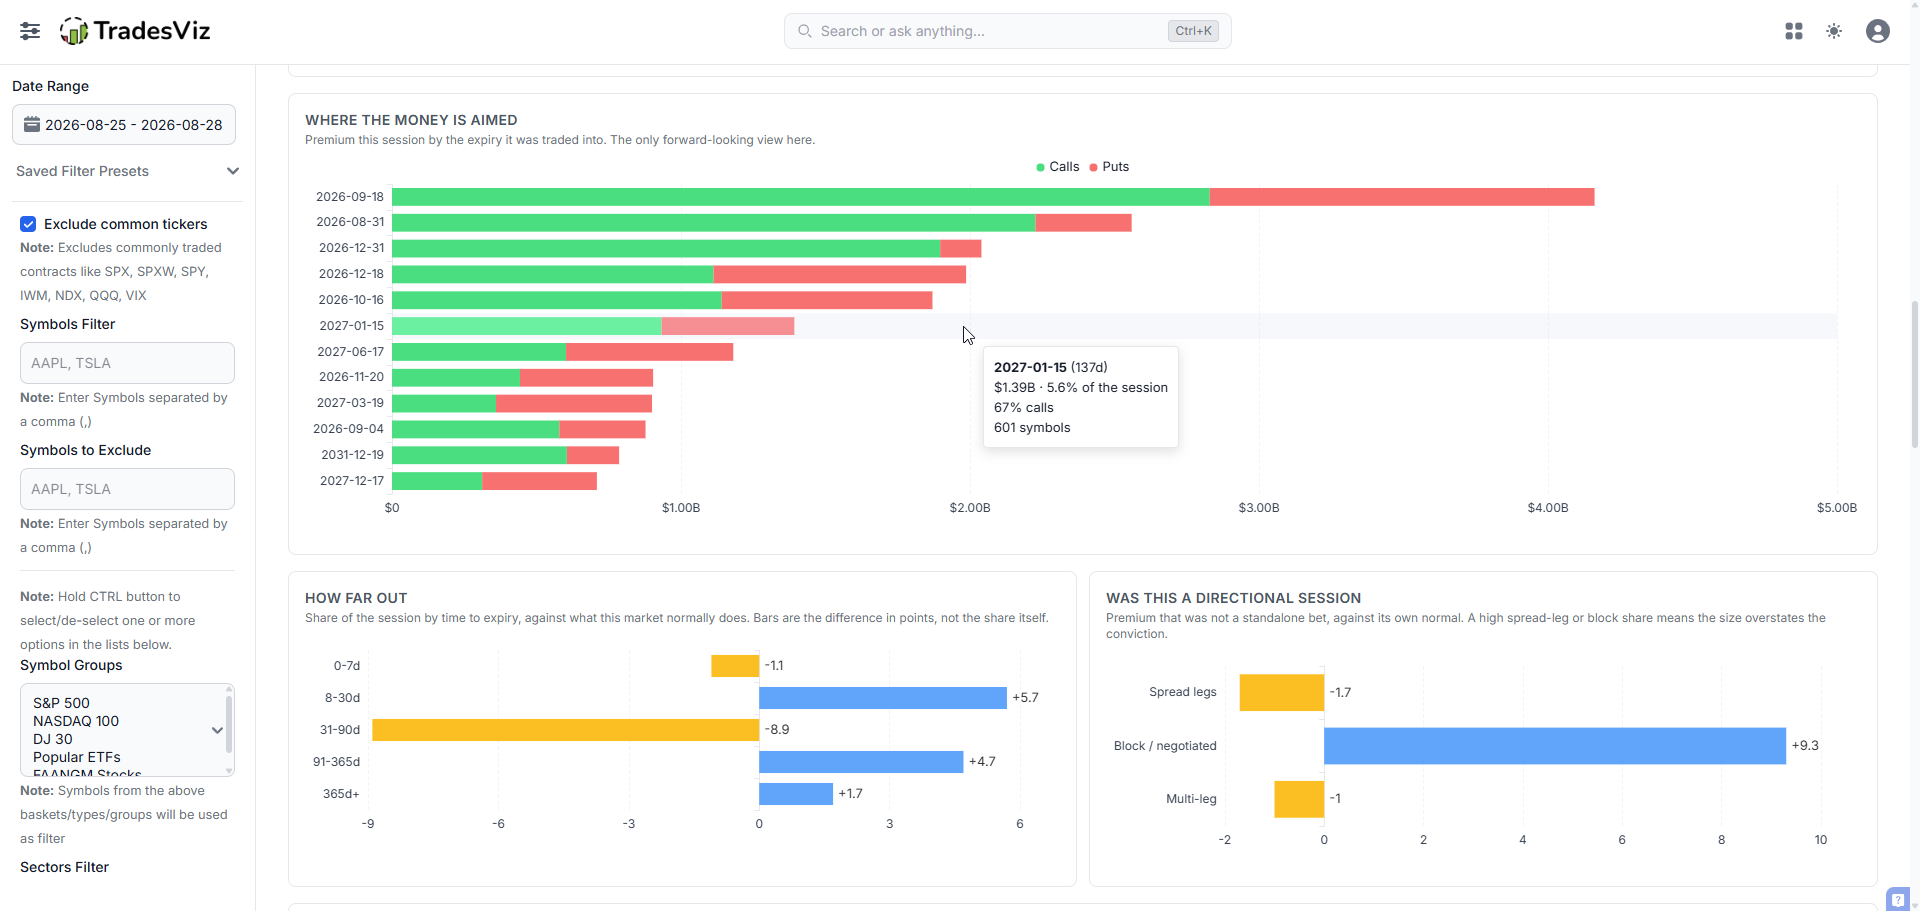Screen dimensions: 1920x911
Task: Select S&P 500 symbol group
Action: coord(61,703)
